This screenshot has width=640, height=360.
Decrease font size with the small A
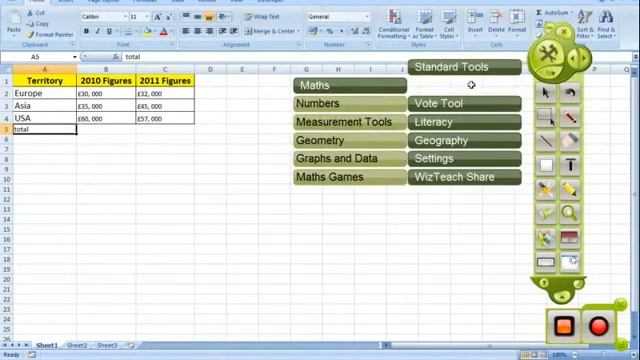click(x=168, y=17)
